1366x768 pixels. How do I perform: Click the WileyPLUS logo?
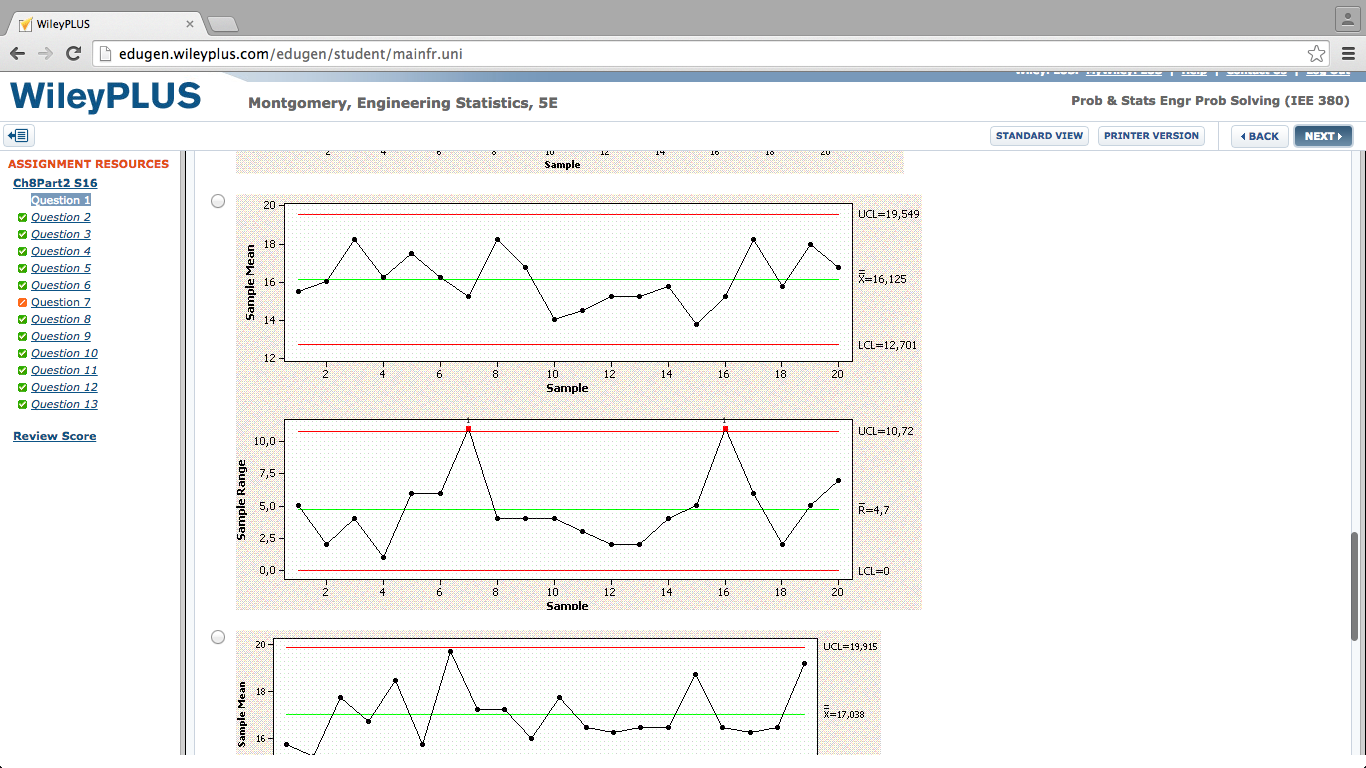pos(105,97)
